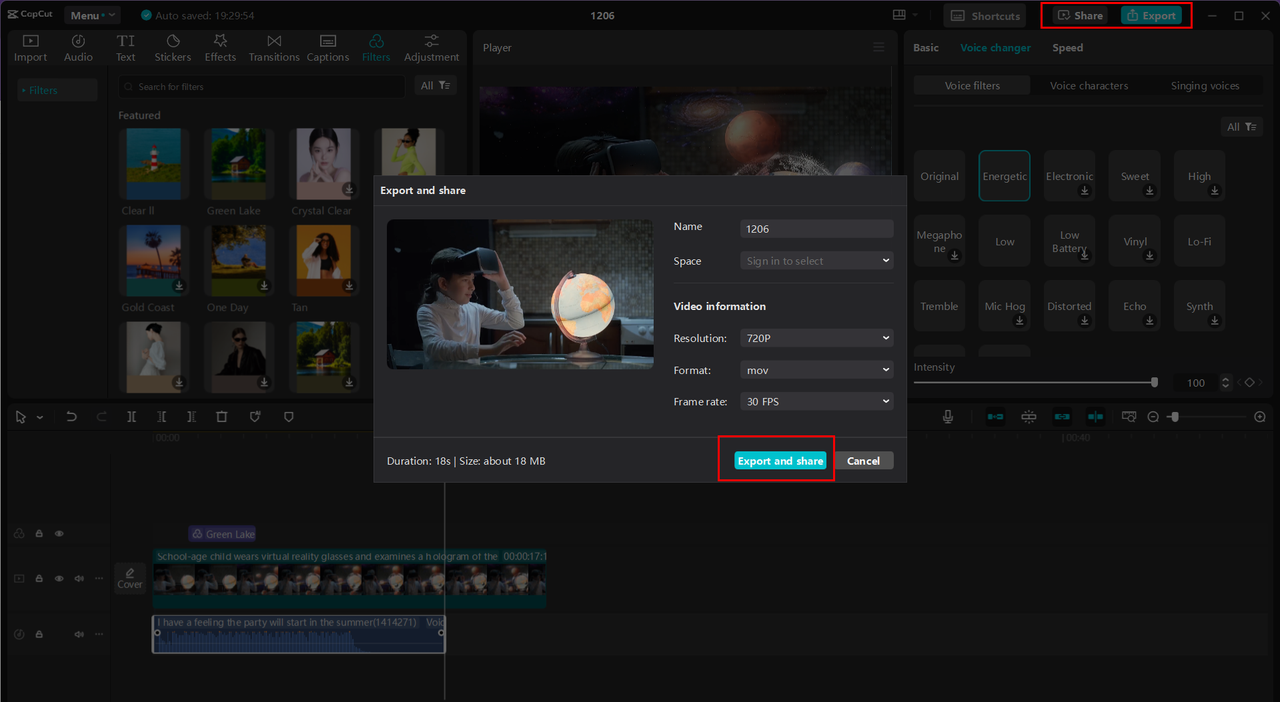Open the Adjustment panel
Screen dimensions: 1280x702
click(x=431, y=46)
